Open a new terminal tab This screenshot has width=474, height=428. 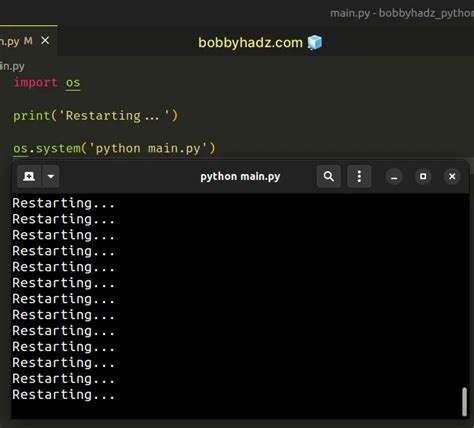29,176
